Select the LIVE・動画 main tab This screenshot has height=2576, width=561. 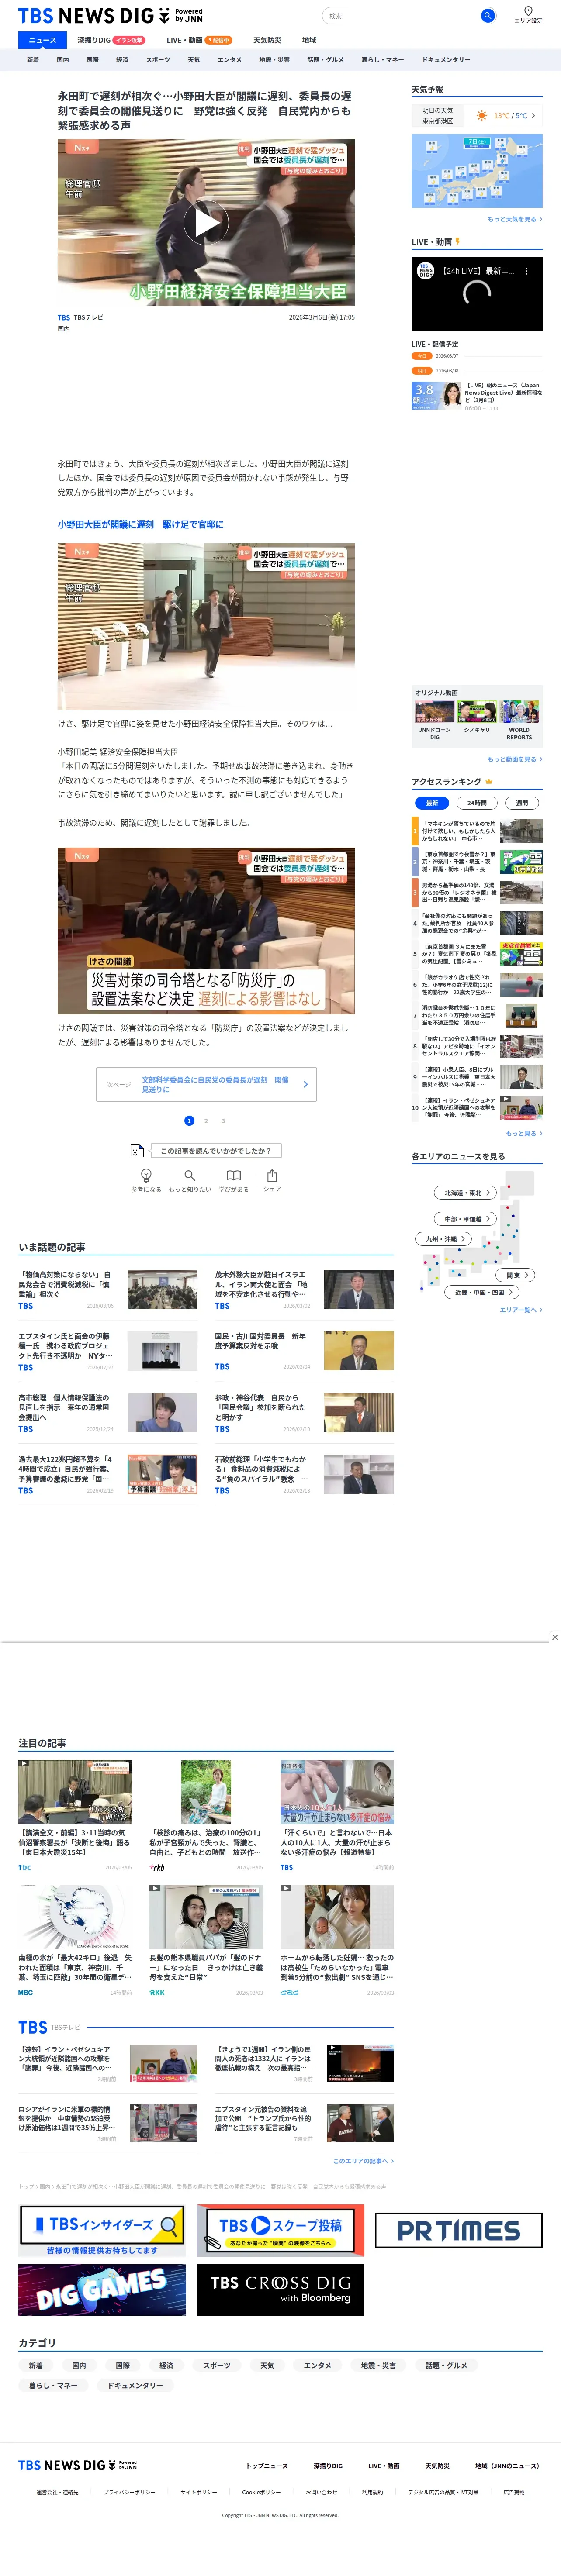[x=199, y=40]
